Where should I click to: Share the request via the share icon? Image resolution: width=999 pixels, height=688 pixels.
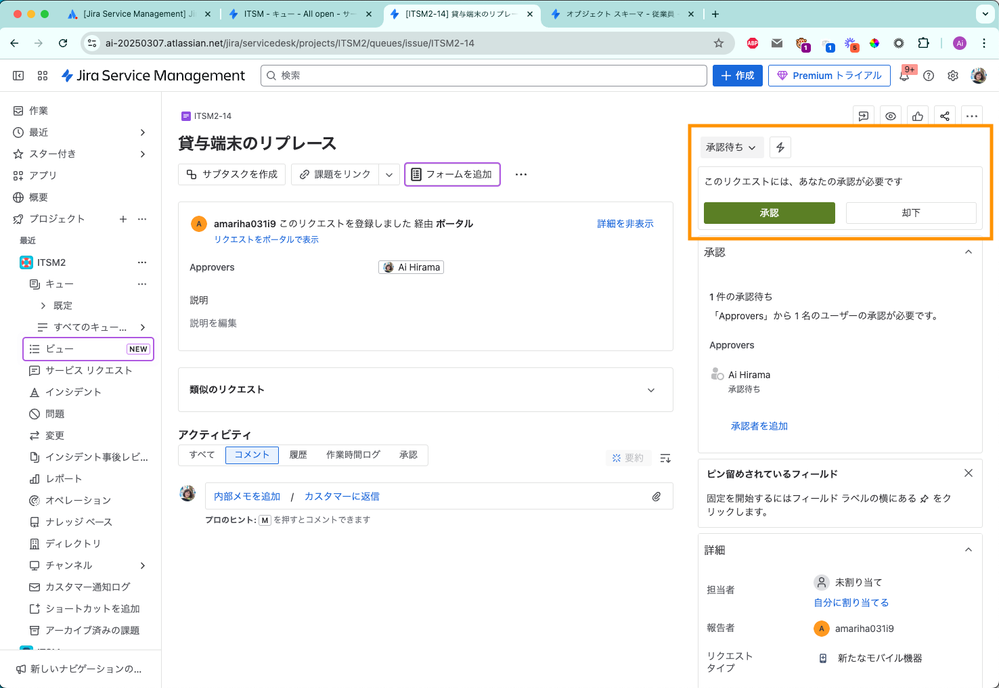click(944, 115)
